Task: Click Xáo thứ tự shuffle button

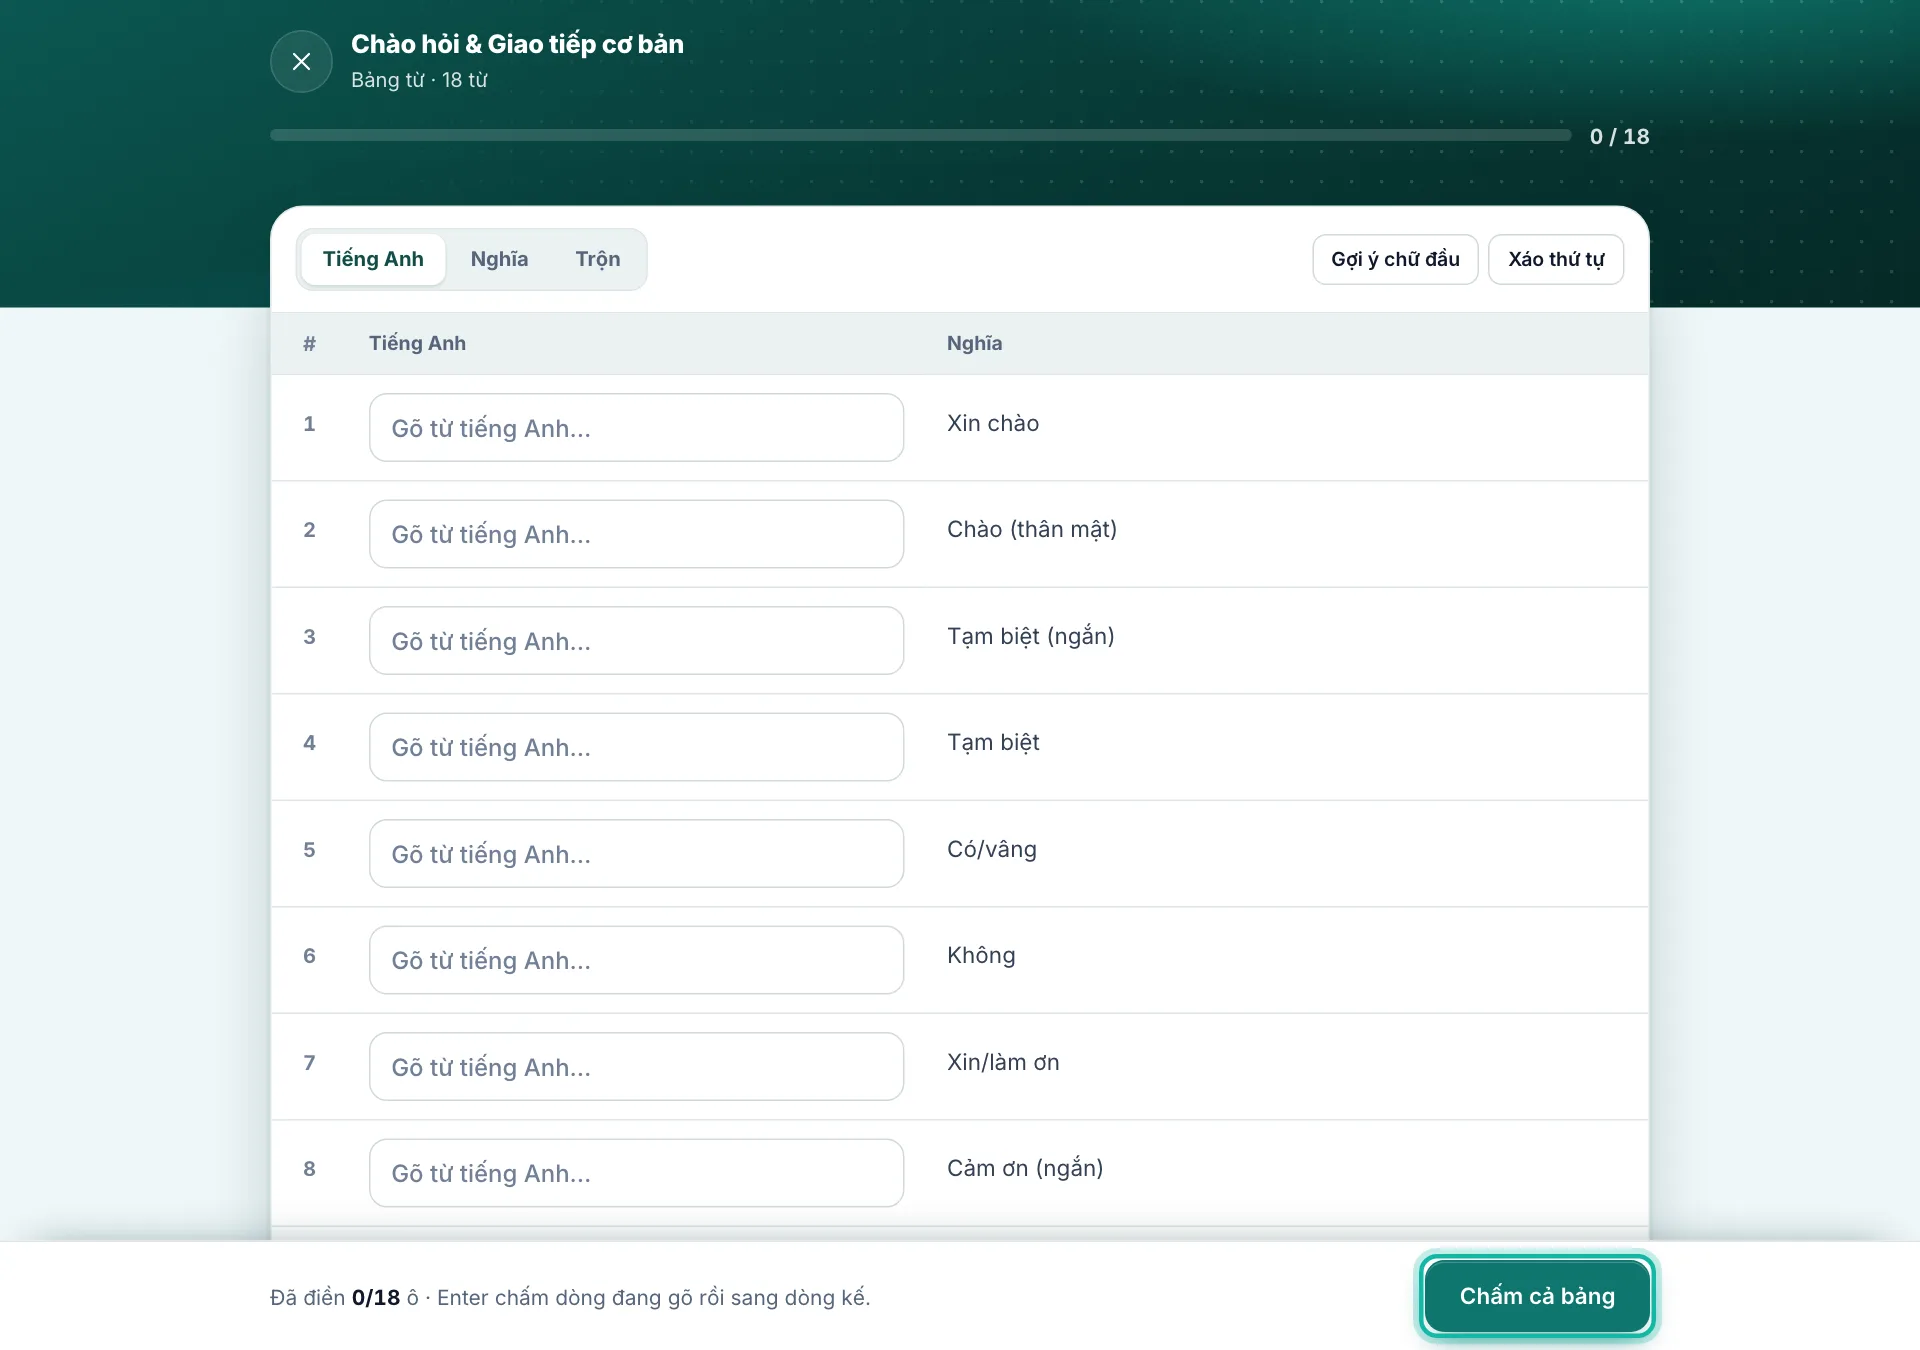Action: pyautogui.click(x=1556, y=259)
